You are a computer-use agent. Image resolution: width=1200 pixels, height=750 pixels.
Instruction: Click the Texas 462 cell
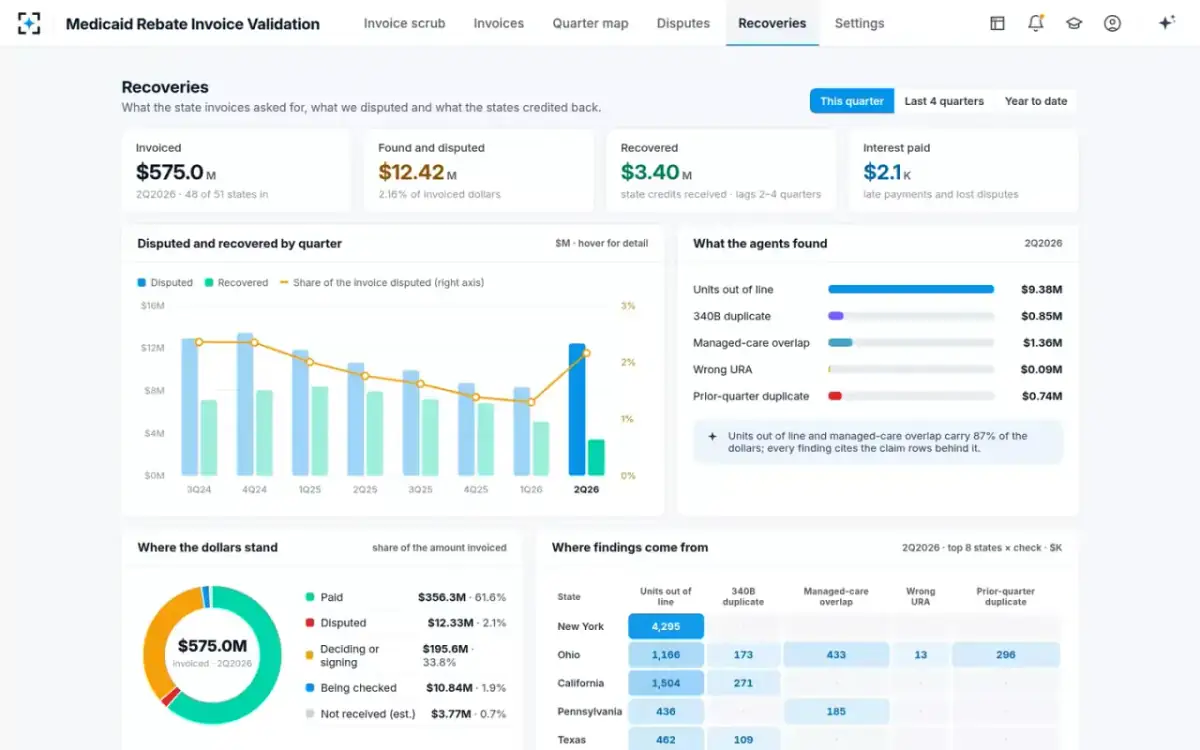666,740
